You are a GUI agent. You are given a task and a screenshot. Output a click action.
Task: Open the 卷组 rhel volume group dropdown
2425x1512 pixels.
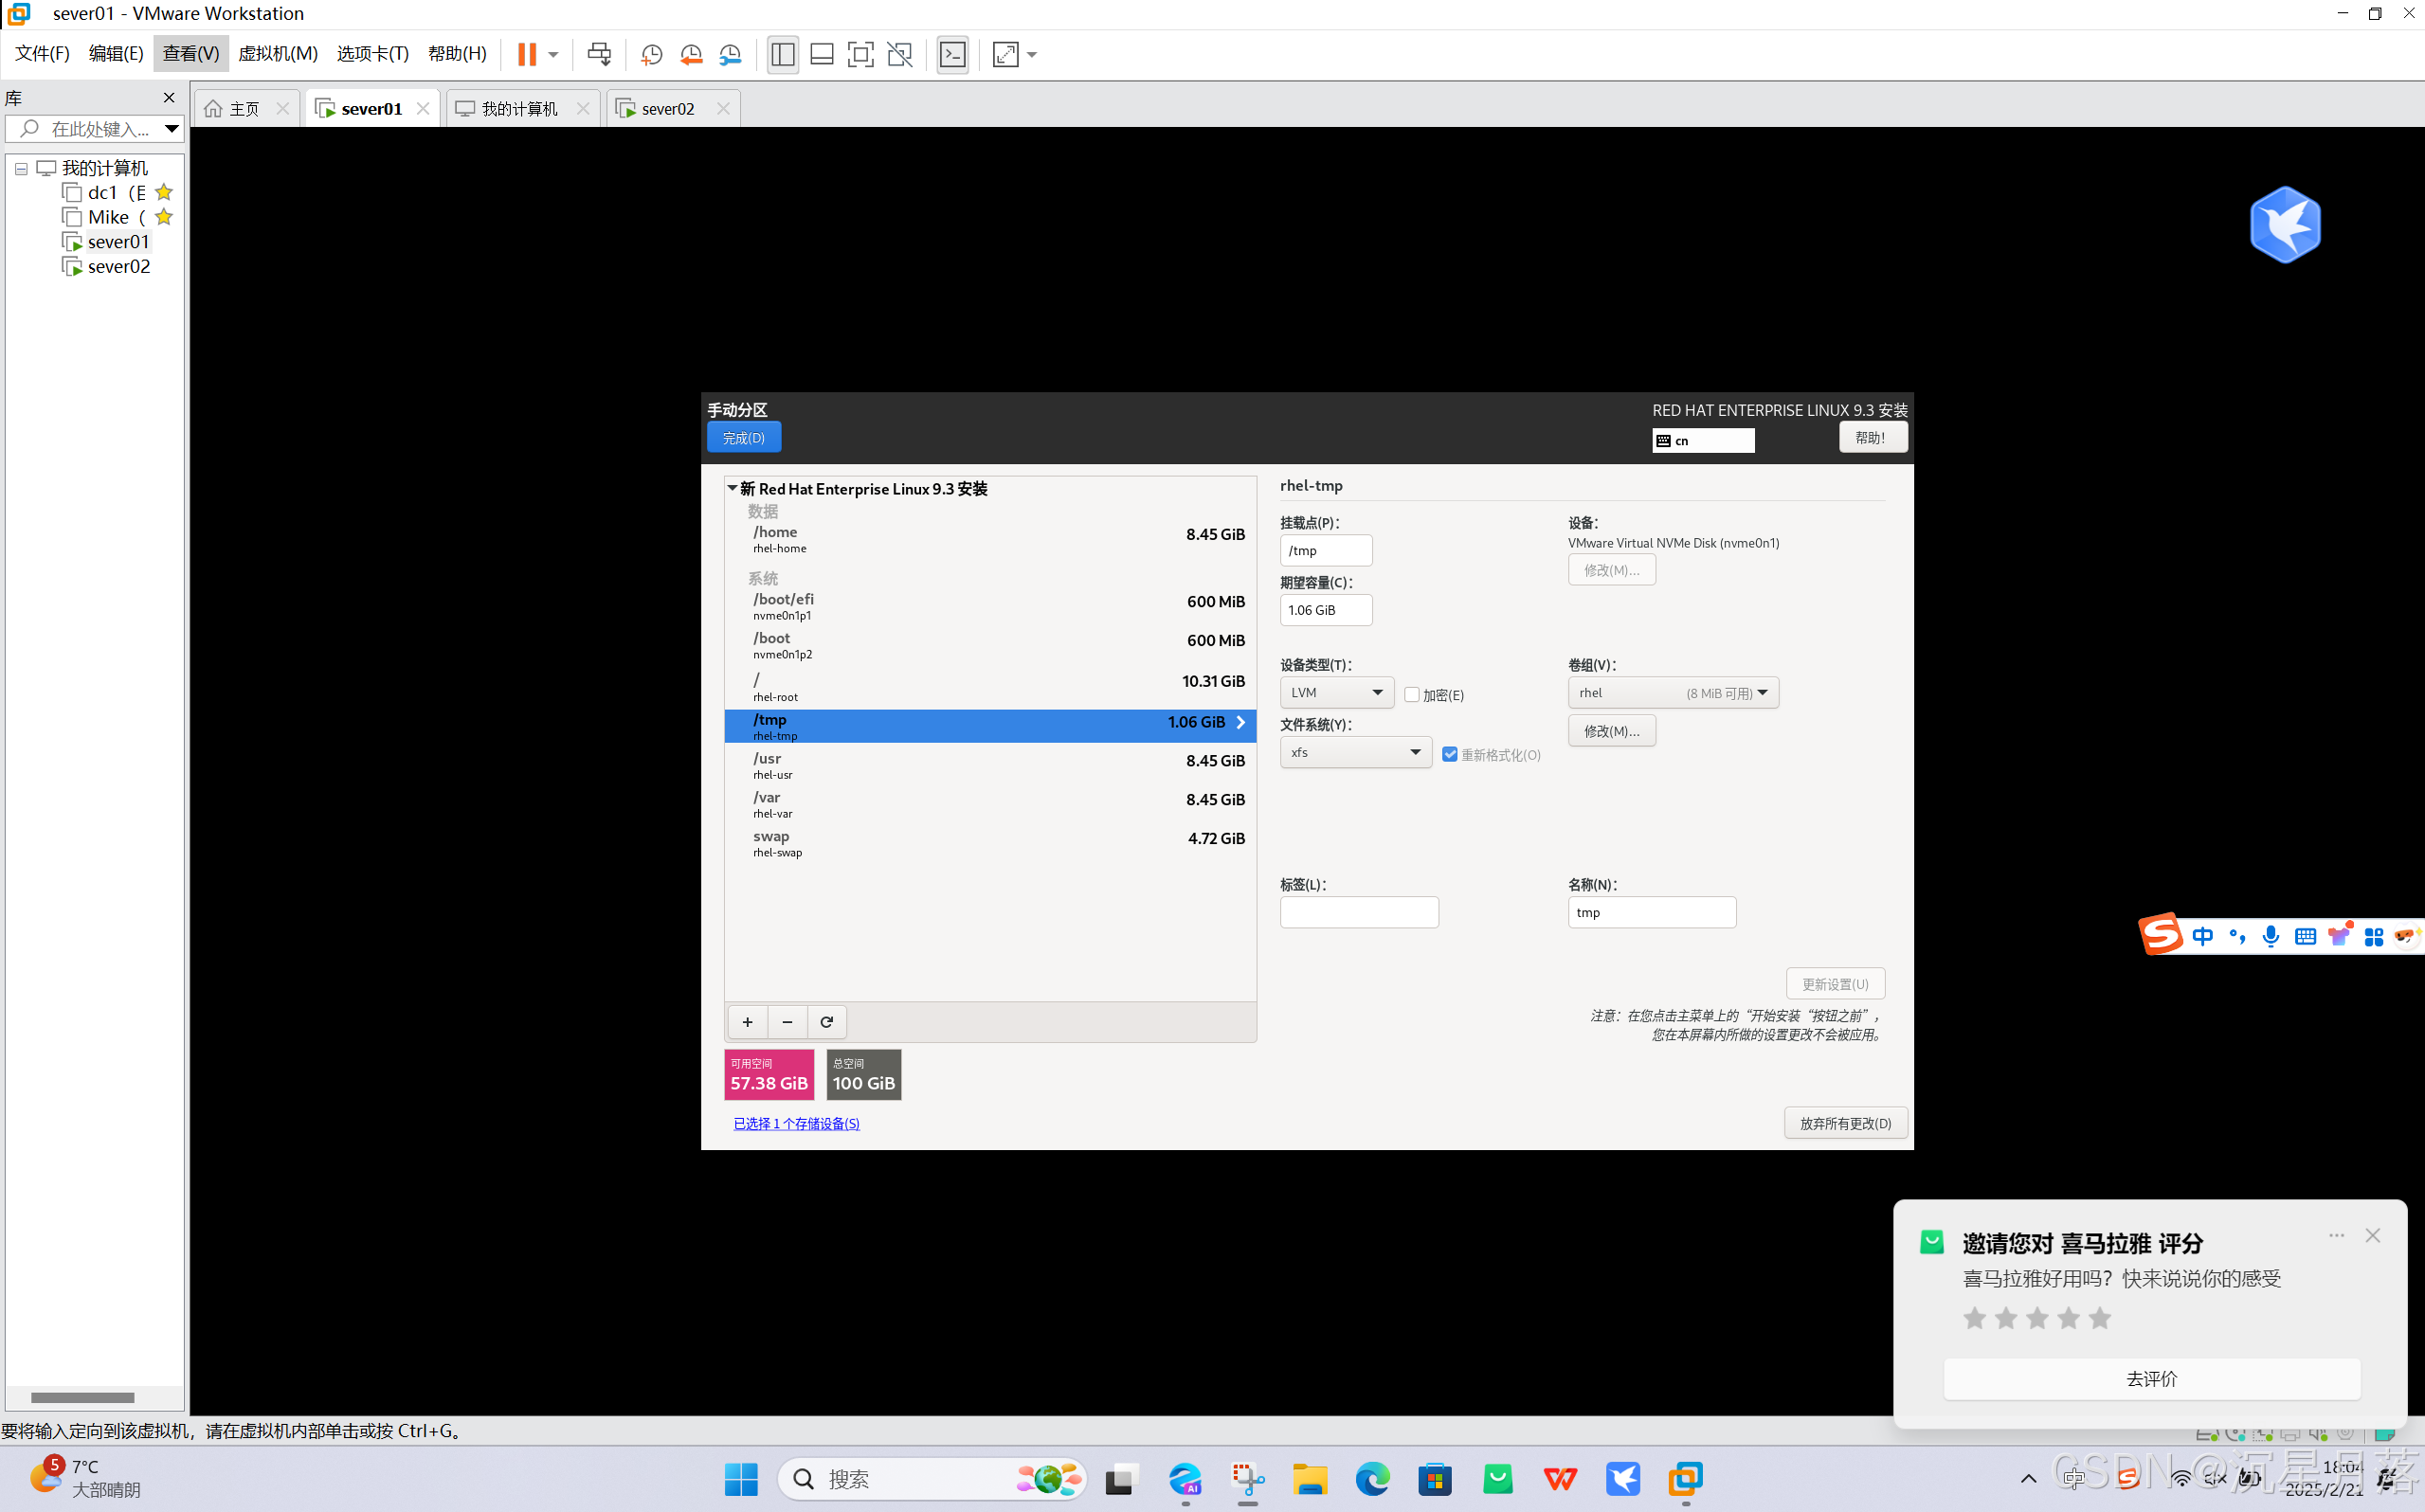click(x=1673, y=692)
